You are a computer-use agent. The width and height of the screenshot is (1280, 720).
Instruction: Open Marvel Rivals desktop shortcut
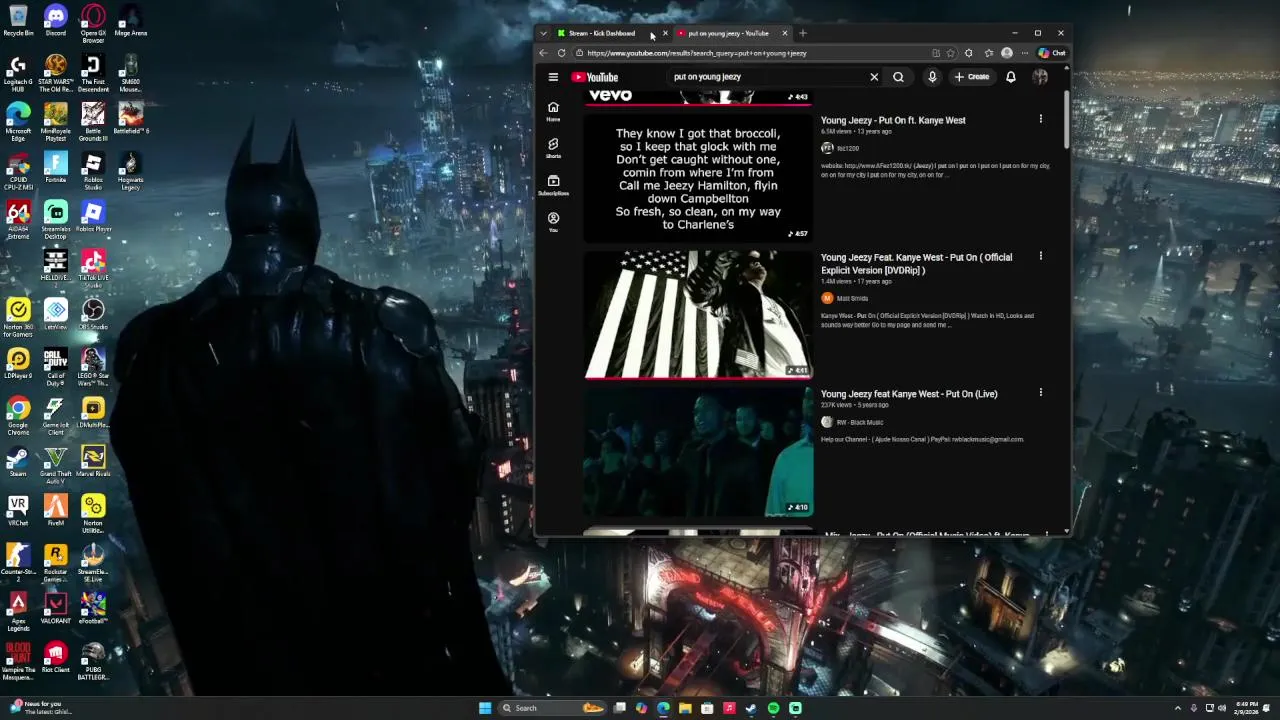[x=93, y=461]
